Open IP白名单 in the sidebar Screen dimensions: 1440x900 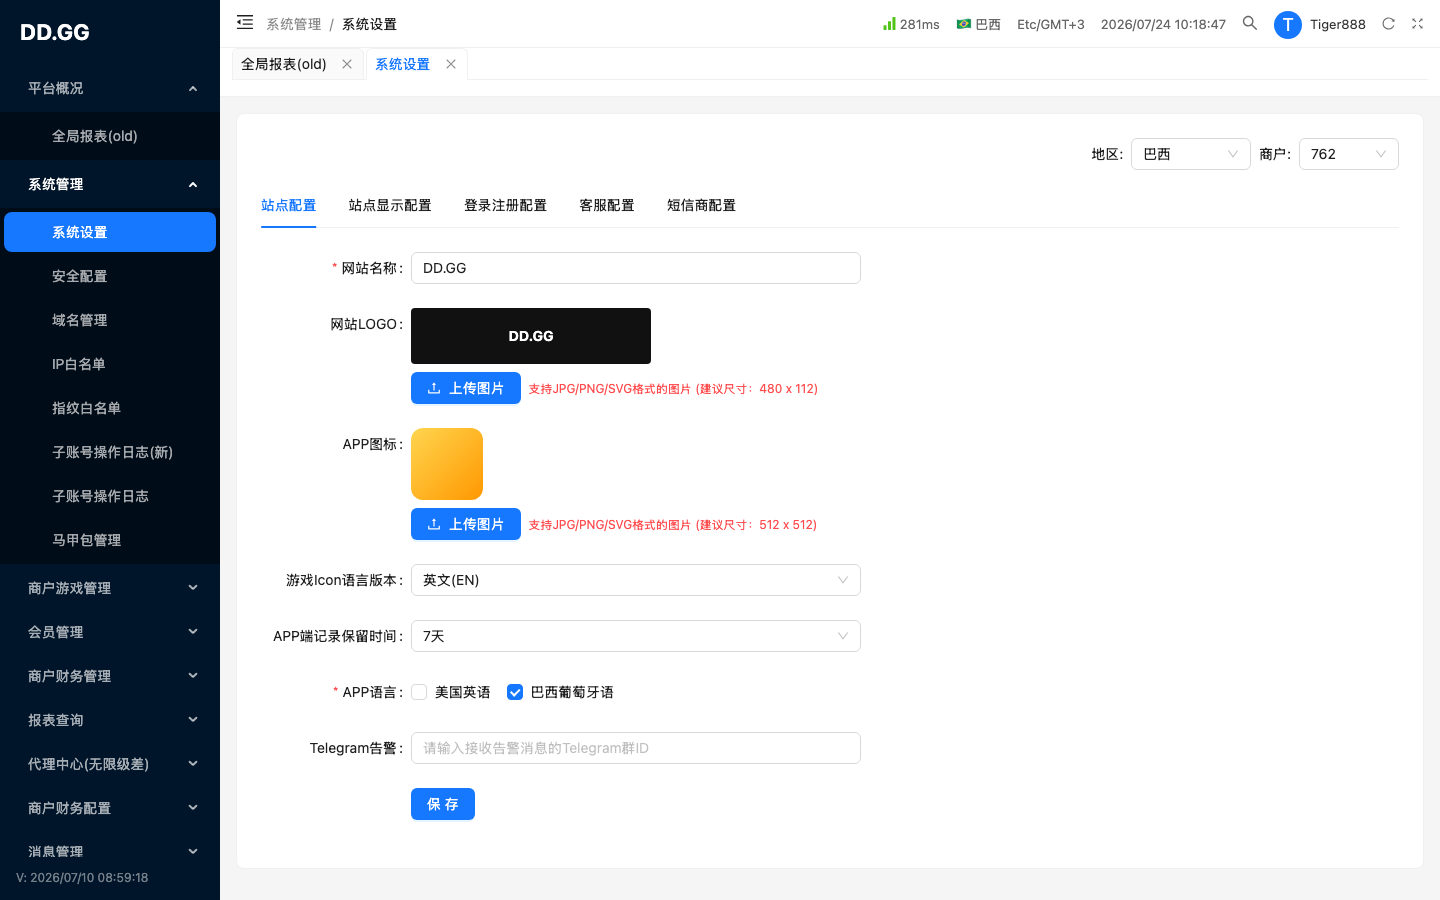coord(110,364)
